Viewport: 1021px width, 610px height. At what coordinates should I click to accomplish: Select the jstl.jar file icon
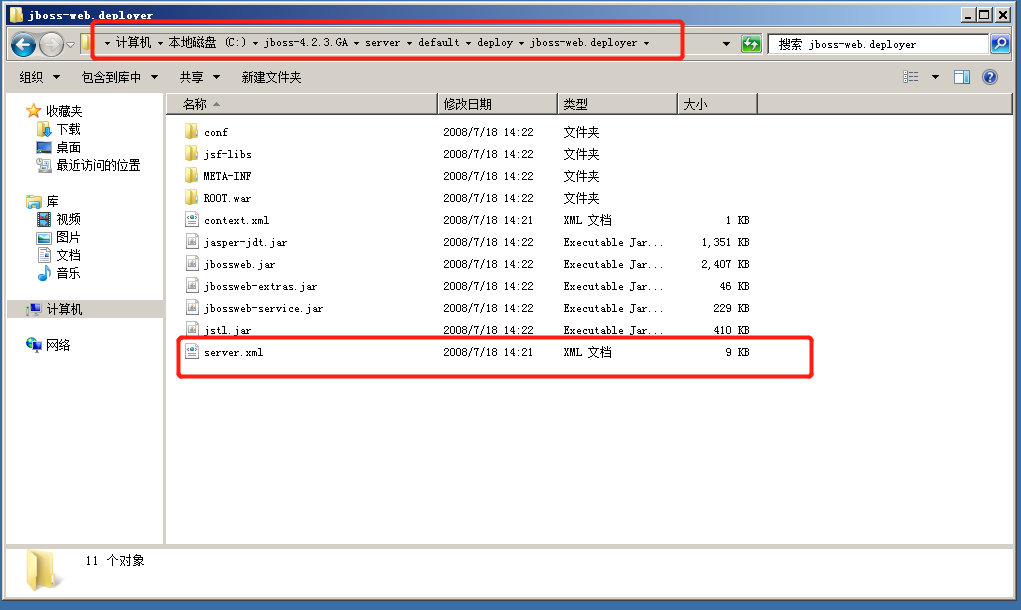191,329
